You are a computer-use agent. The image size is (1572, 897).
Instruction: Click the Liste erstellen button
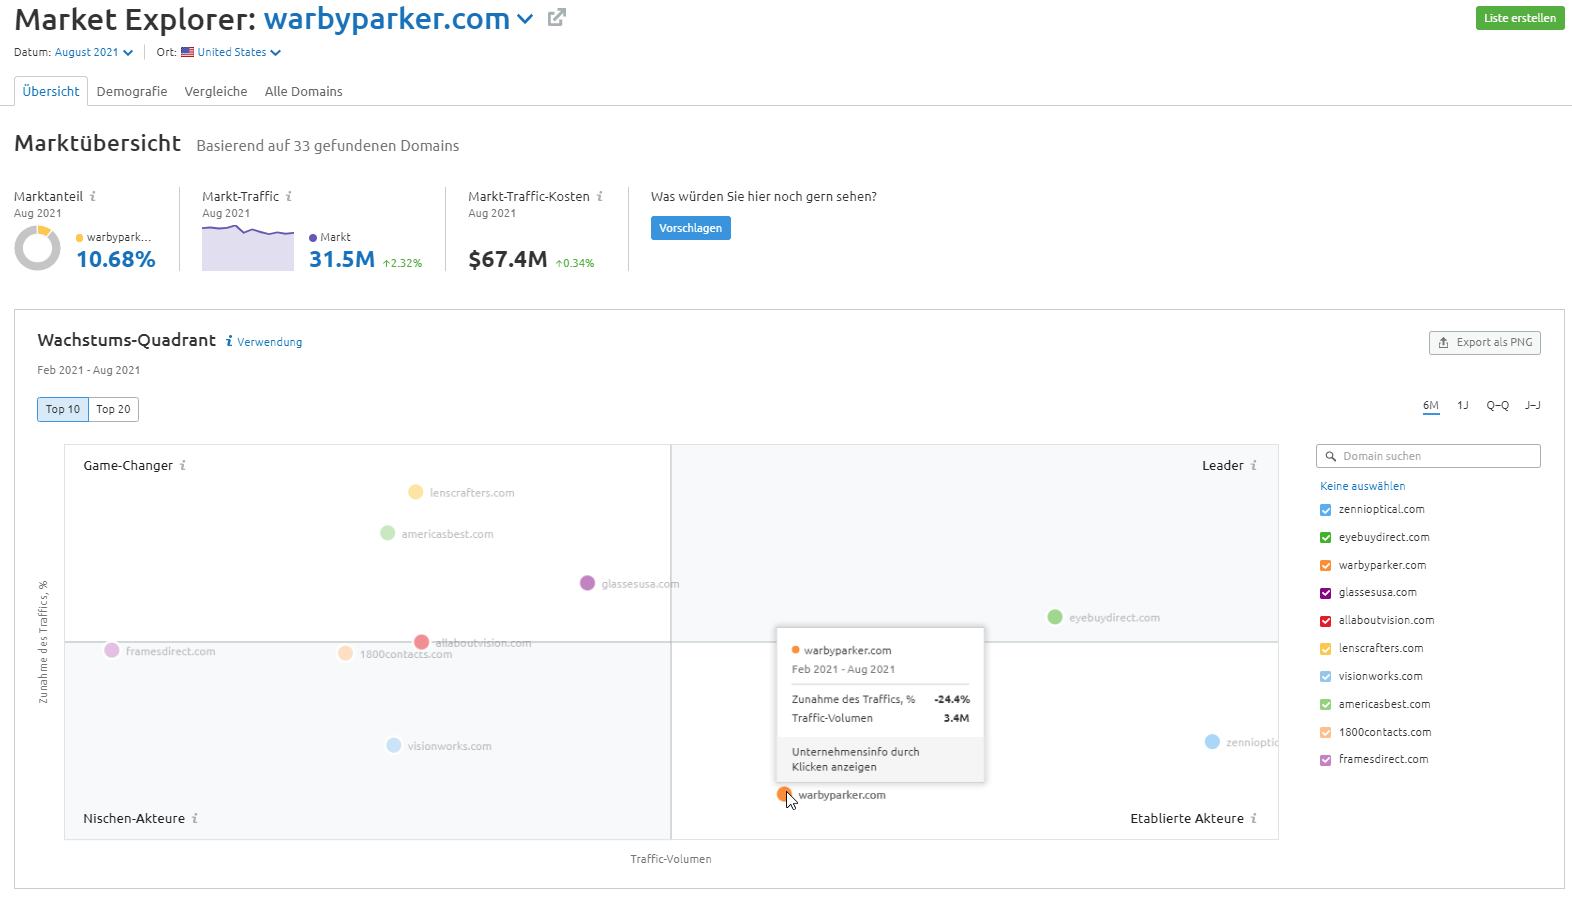click(1520, 18)
